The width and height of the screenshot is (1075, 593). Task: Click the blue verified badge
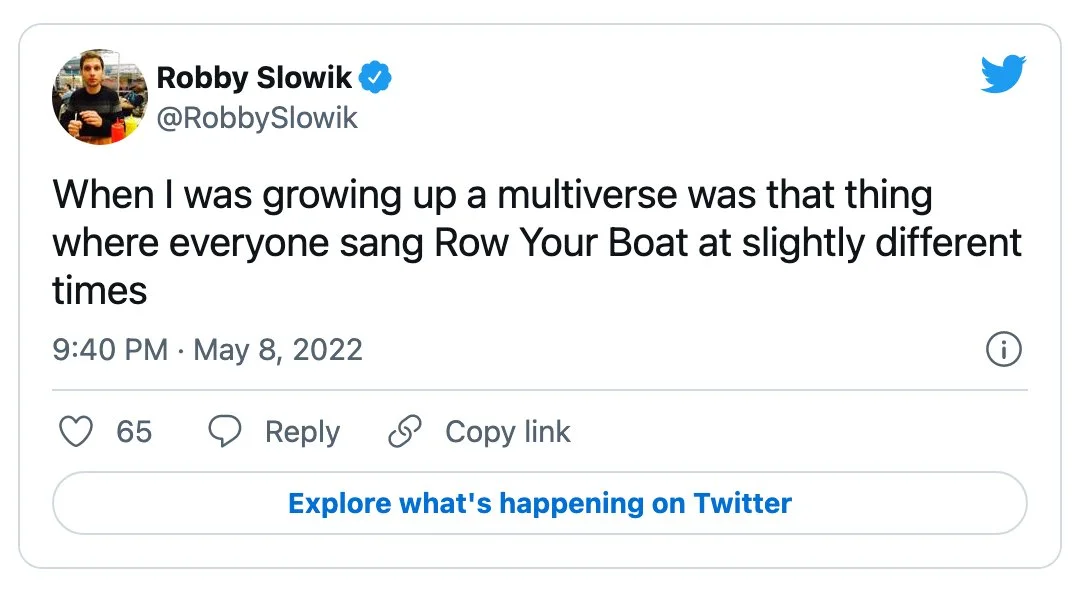point(375,77)
